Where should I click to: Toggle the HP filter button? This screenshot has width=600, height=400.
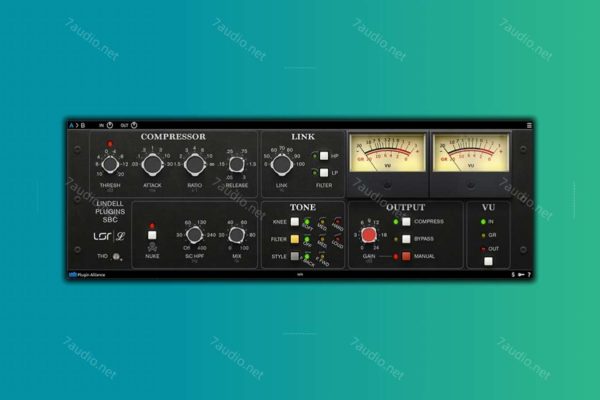tap(324, 156)
